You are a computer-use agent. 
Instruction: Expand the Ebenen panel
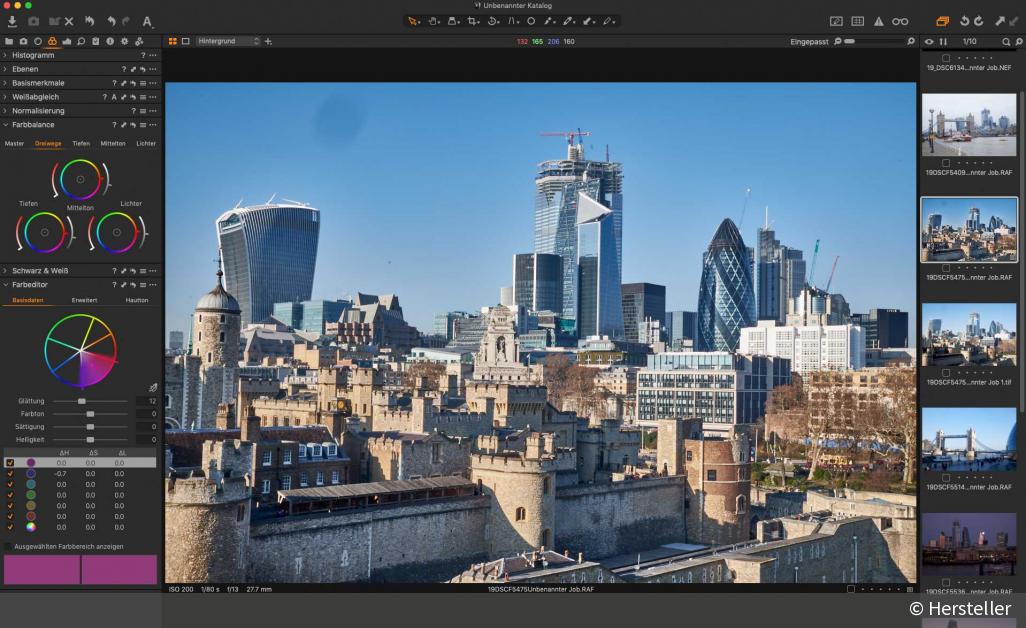click(5, 69)
